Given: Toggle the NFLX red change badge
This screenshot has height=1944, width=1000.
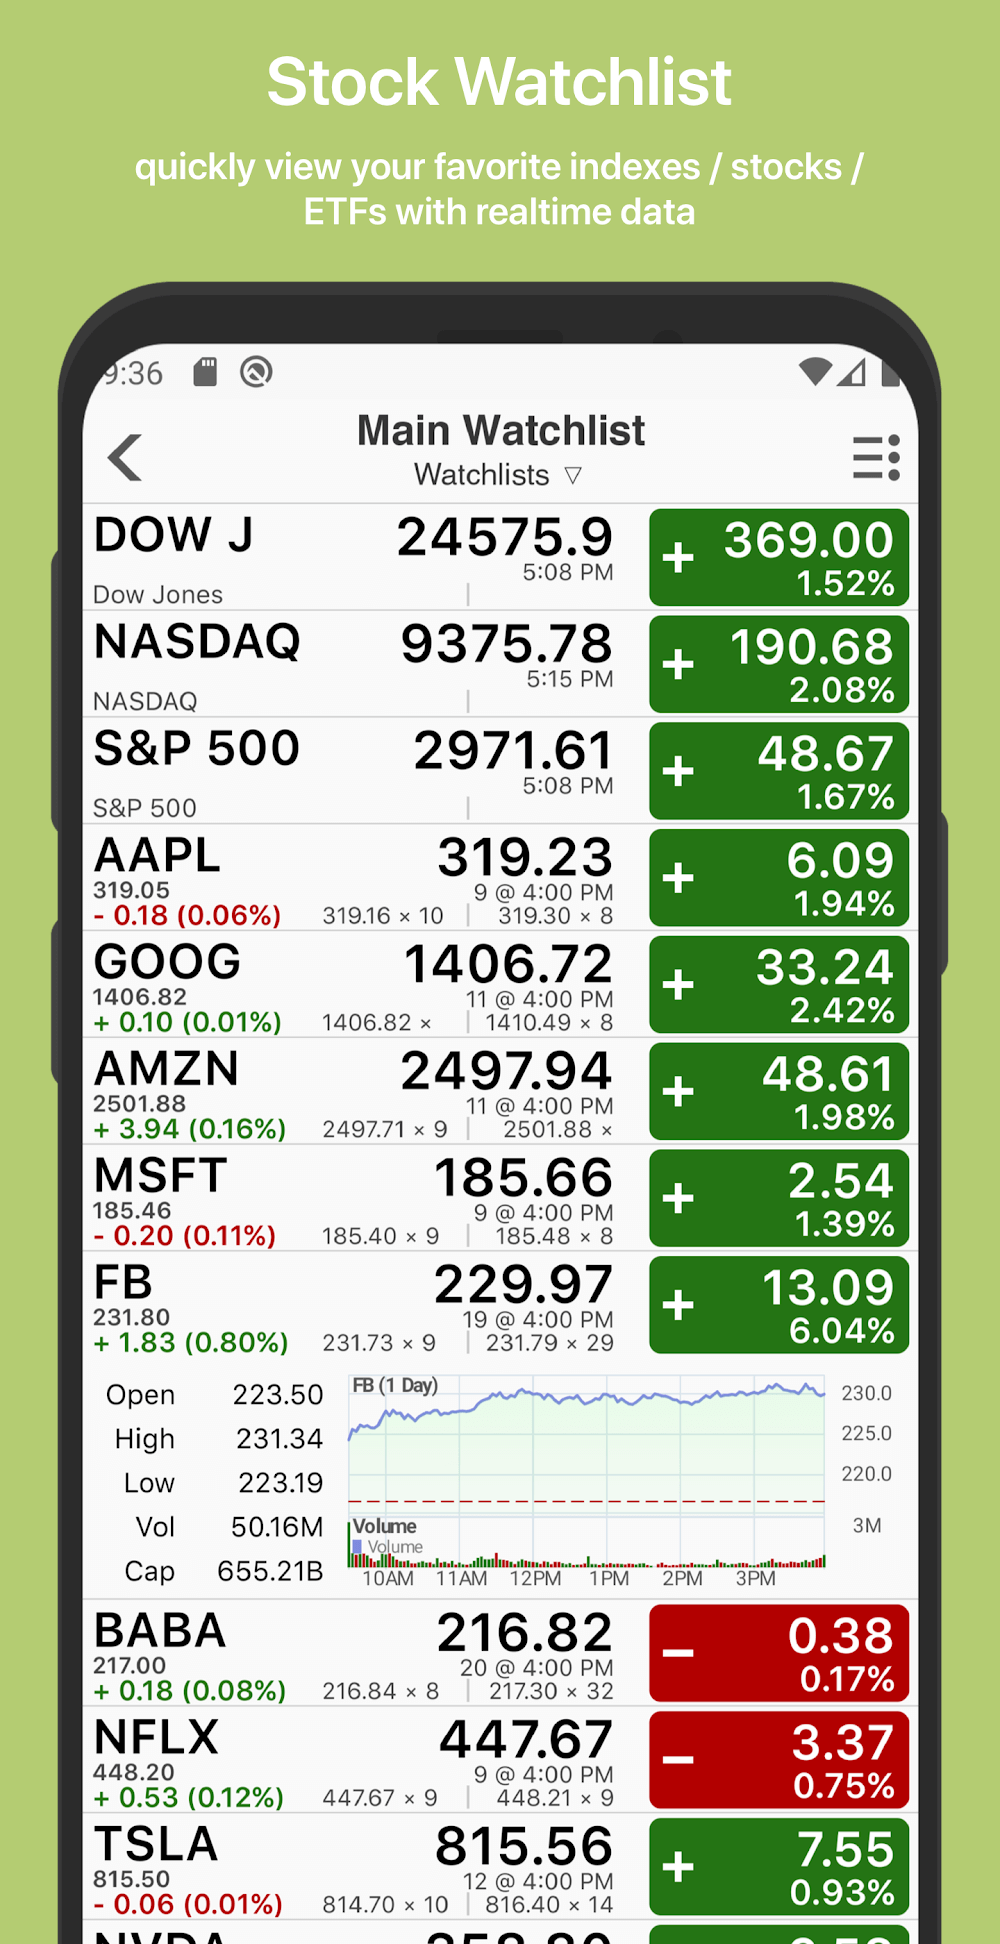Looking at the screenshot, I should tap(779, 1759).
